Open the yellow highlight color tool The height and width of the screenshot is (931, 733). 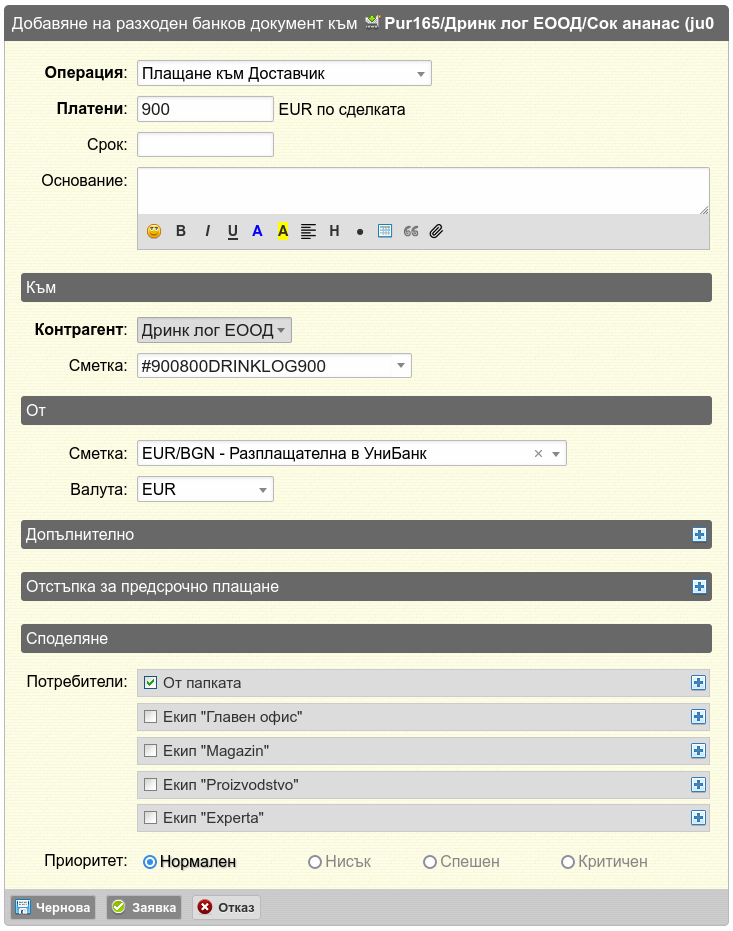283,231
